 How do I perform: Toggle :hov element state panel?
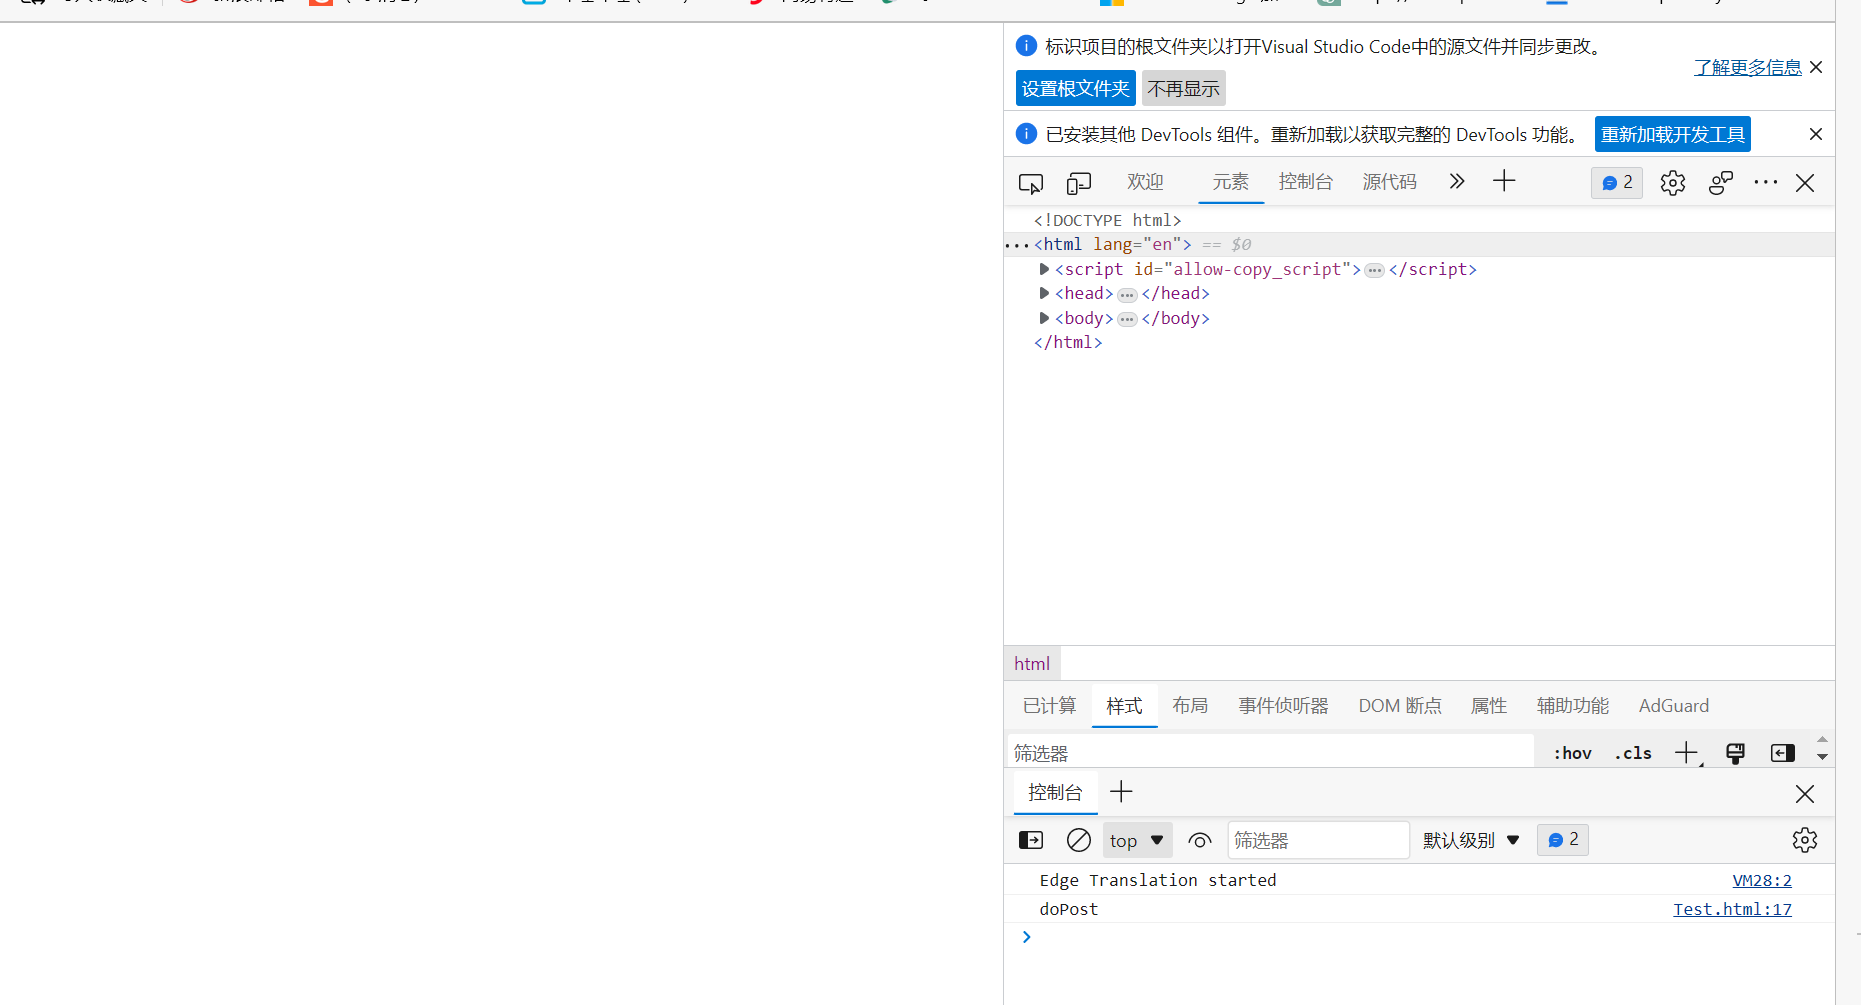(x=1572, y=753)
